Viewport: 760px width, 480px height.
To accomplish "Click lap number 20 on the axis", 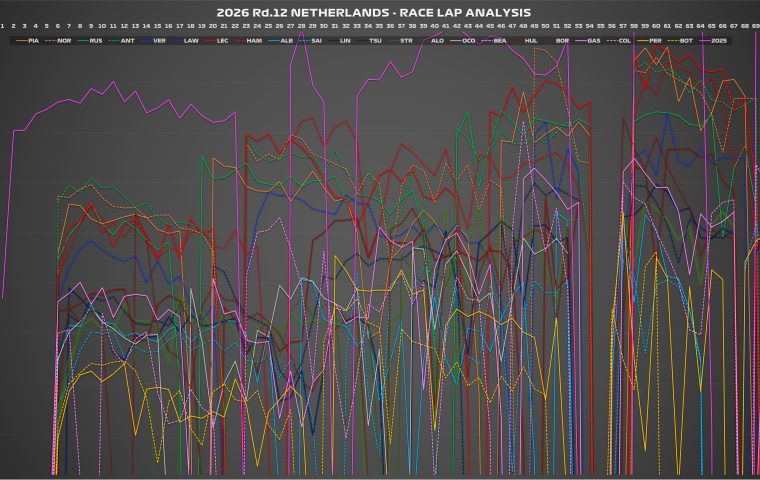I will point(213,26).
